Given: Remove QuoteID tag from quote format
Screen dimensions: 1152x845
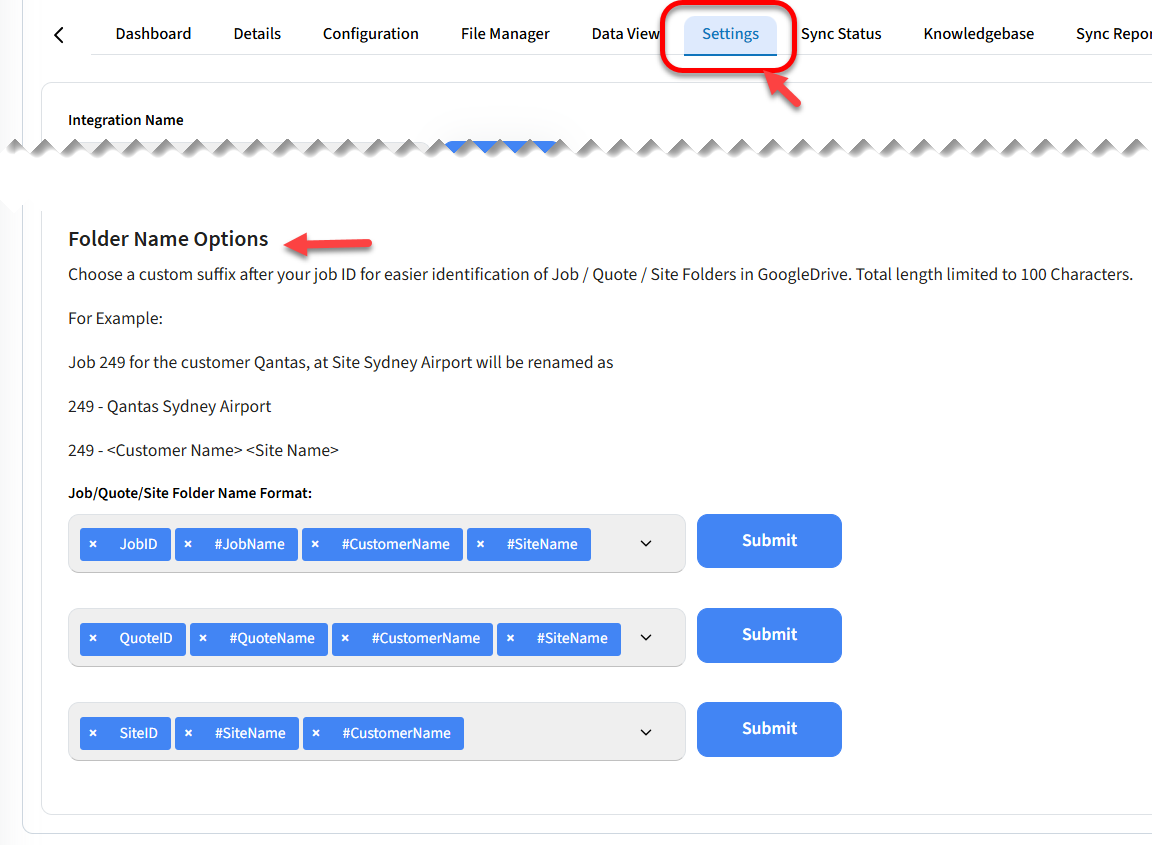Looking at the screenshot, I should coord(93,638).
